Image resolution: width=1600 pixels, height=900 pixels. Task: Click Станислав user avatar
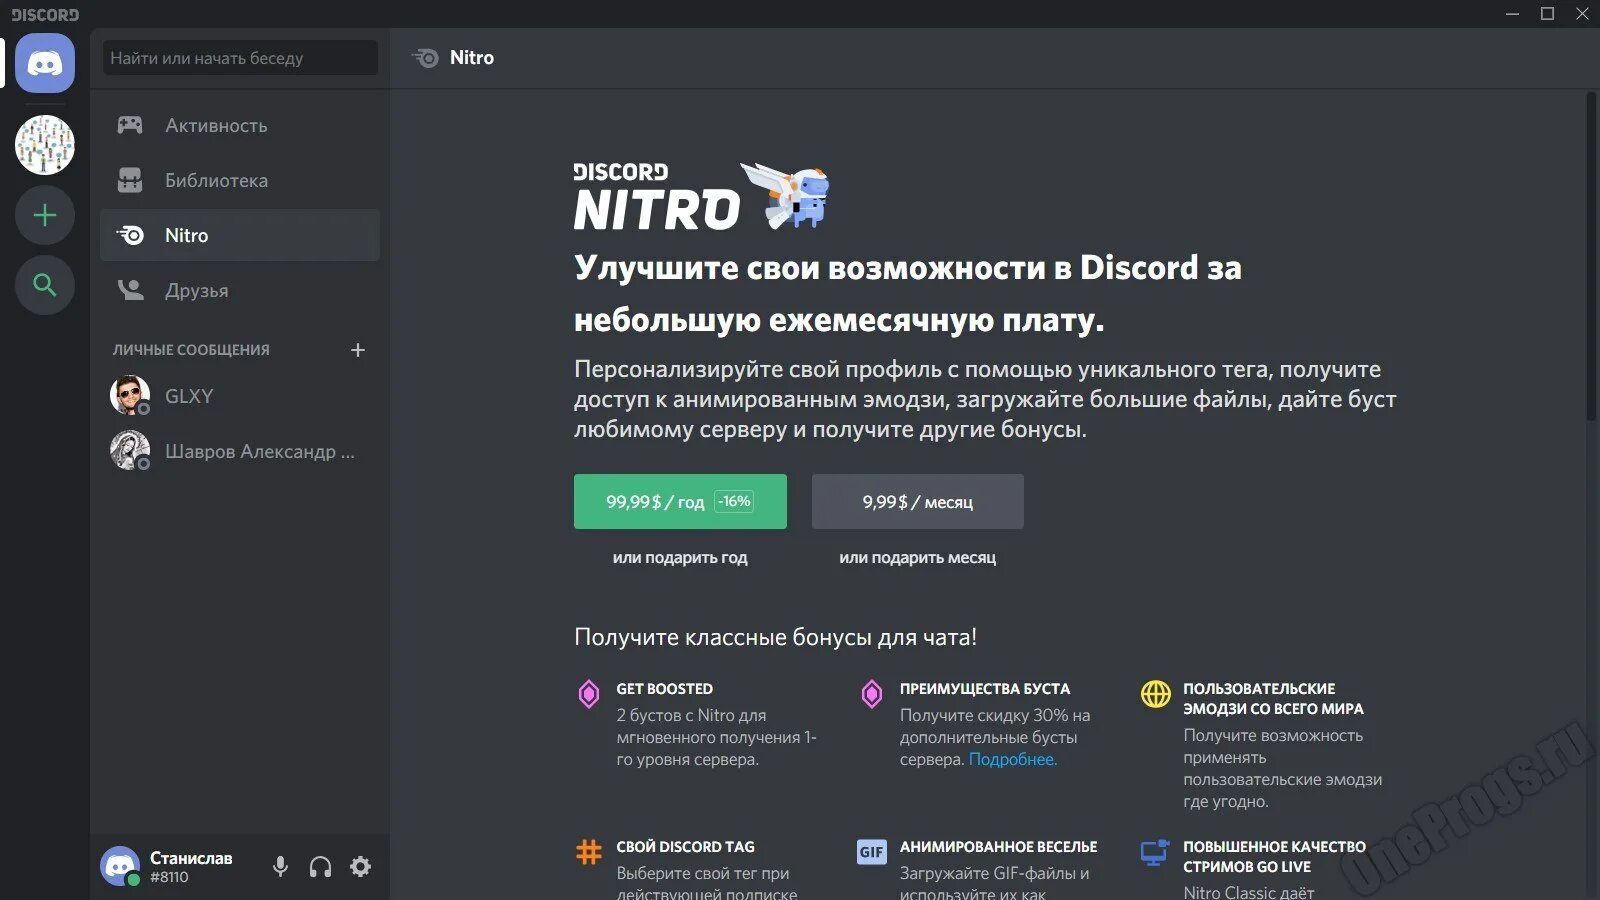tap(120, 866)
